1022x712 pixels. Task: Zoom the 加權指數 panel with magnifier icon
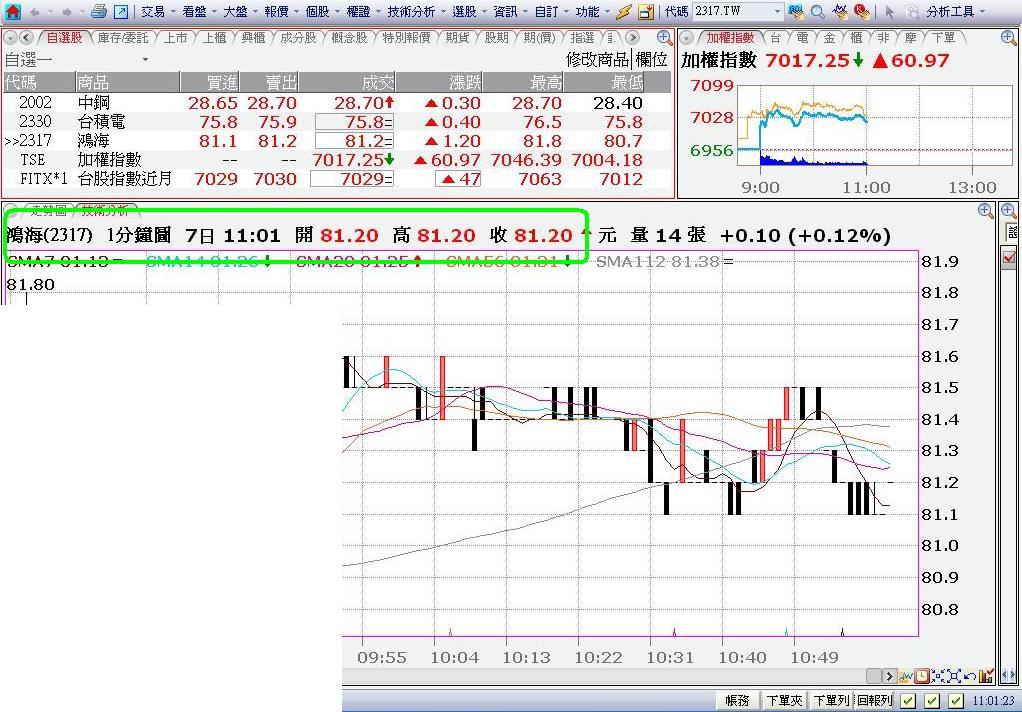[1008, 38]
